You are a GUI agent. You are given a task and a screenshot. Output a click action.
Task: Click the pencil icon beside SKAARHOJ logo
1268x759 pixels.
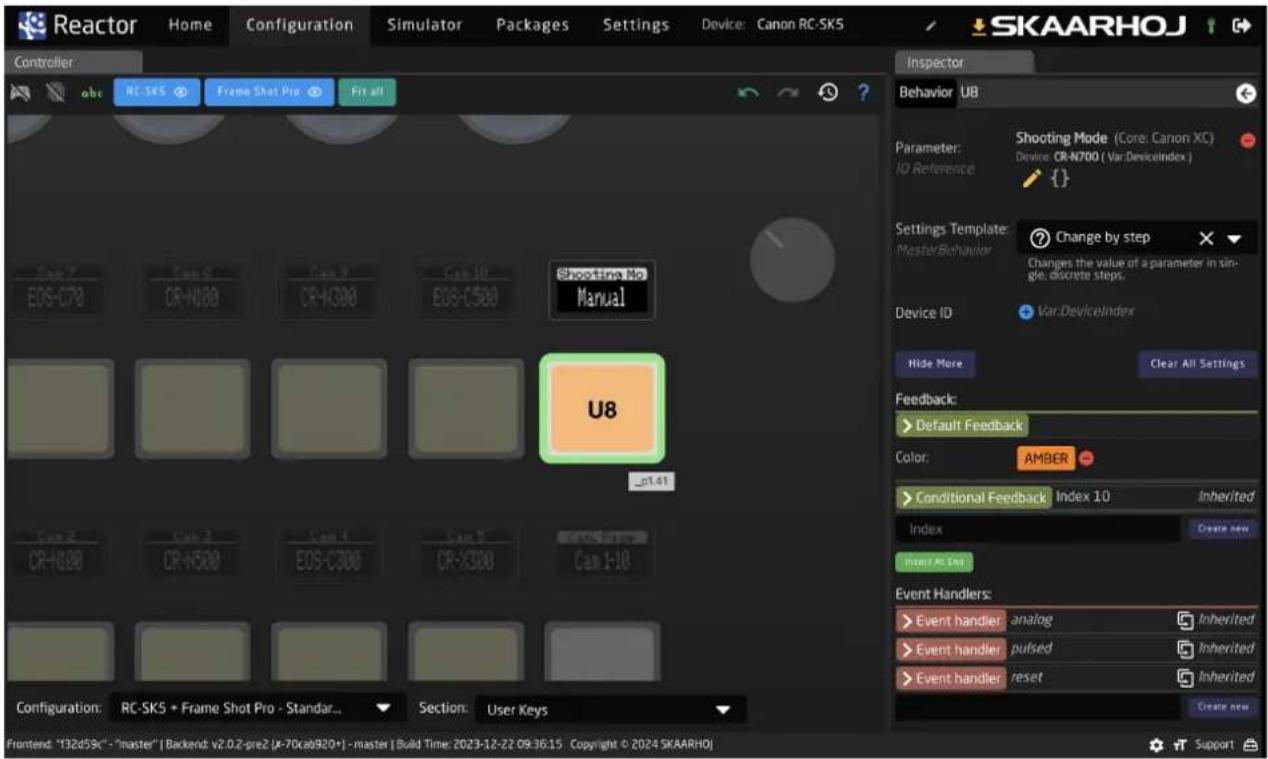tap(930, 25)
